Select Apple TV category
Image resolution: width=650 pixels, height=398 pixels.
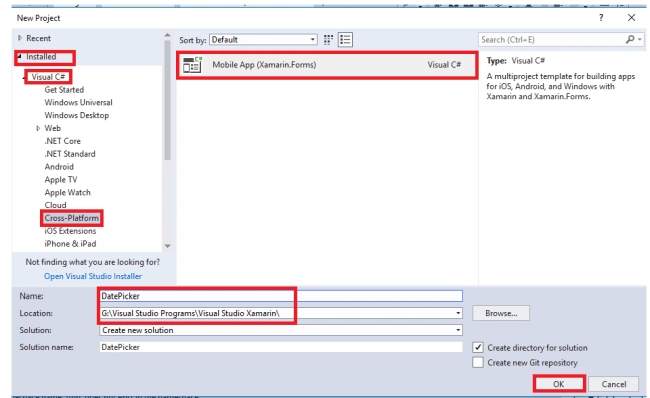tap(61, 180)
